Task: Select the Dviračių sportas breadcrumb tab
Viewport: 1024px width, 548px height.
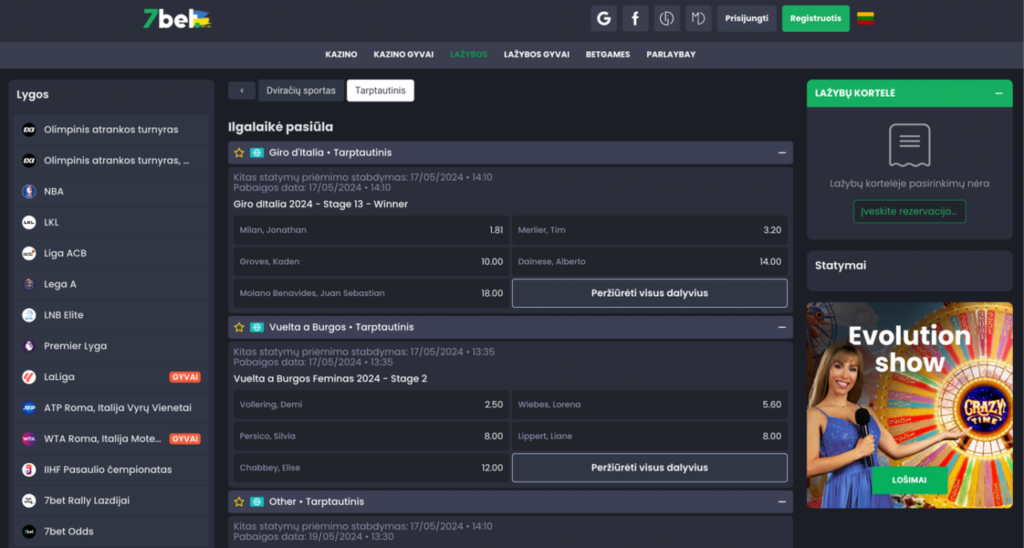Action: 300,91
